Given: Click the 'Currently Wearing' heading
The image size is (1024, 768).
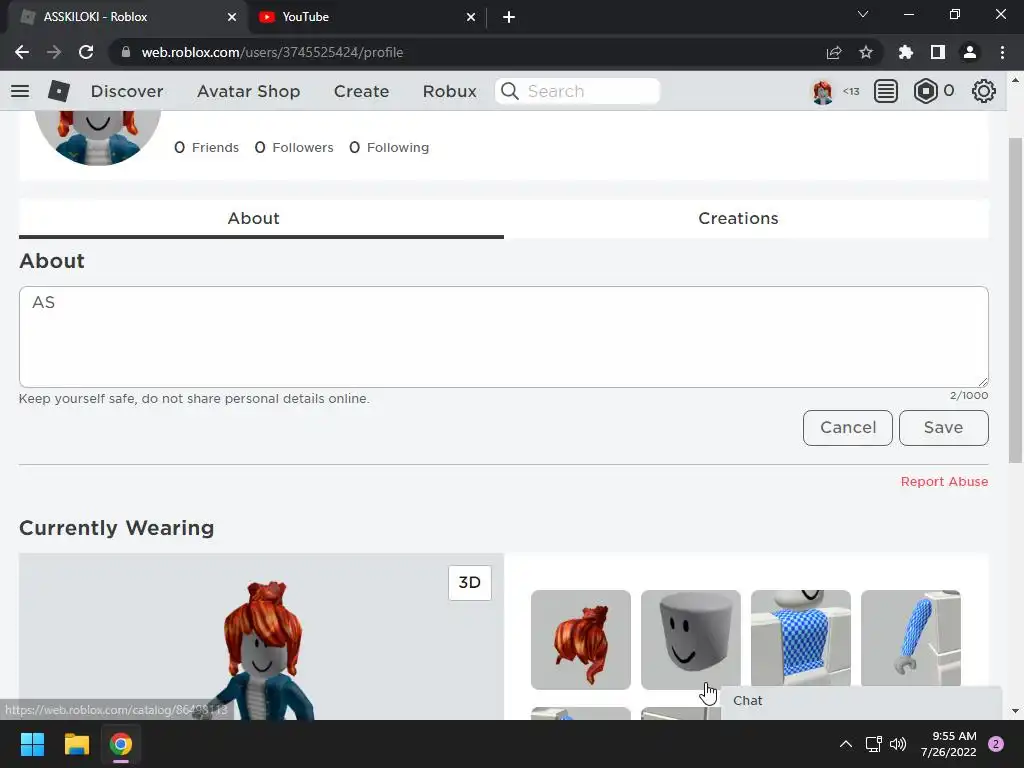Looking at the screenshot, I should click(x=116, y=528).
